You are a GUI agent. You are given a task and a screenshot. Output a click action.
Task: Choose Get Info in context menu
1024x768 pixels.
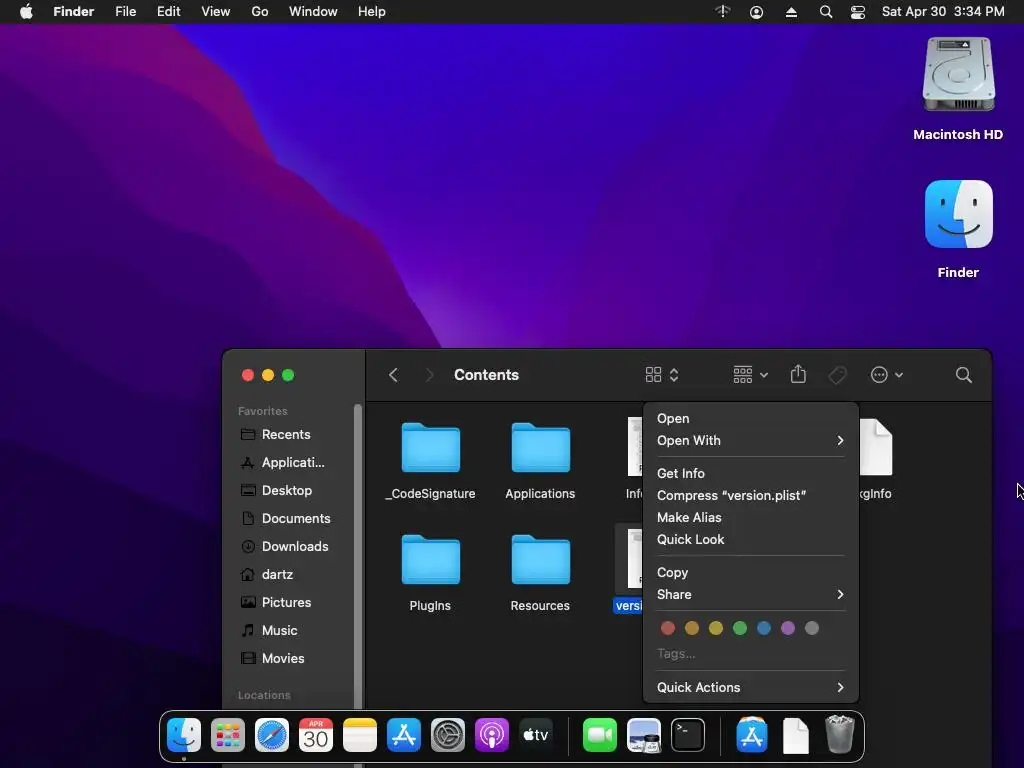click(x=750, y=473)
